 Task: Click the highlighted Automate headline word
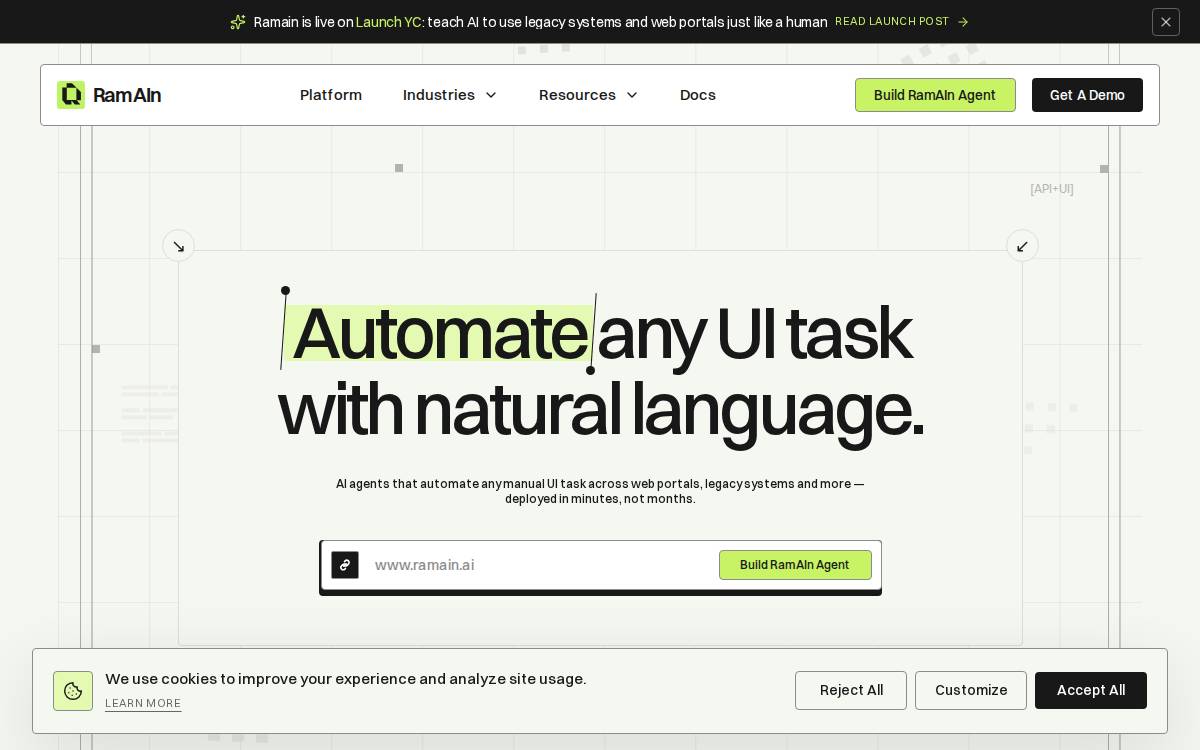point(439,333)
